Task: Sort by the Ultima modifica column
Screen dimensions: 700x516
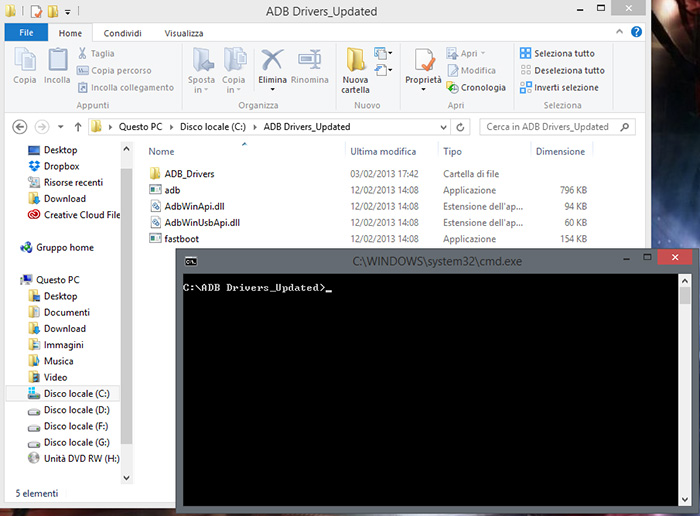Action: click(383, 152)
